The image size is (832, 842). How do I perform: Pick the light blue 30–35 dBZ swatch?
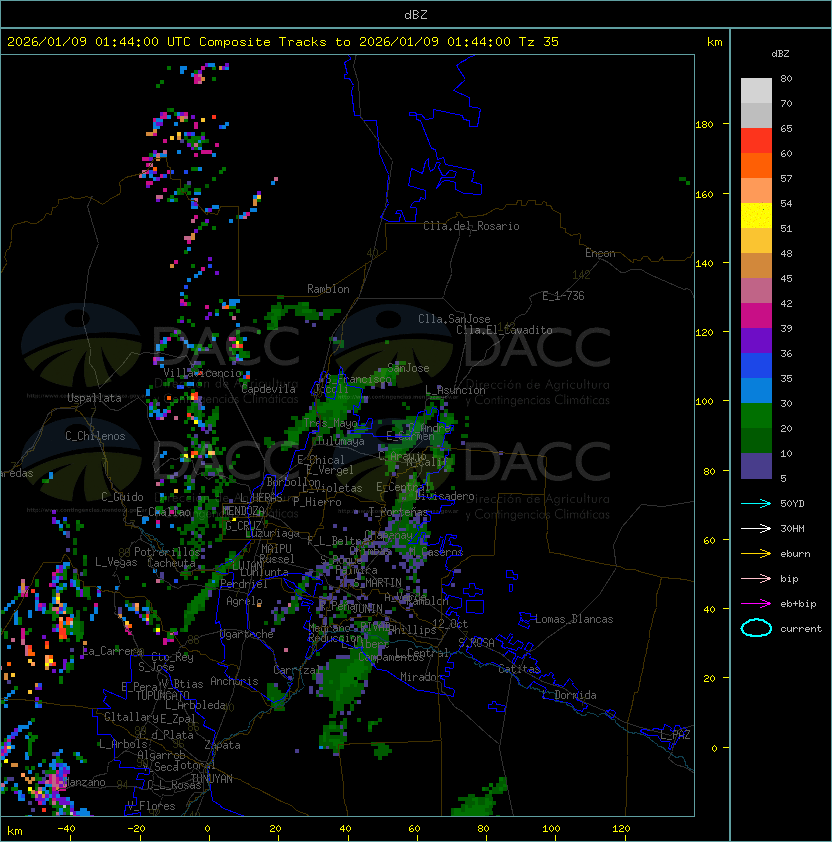point(756,391)
